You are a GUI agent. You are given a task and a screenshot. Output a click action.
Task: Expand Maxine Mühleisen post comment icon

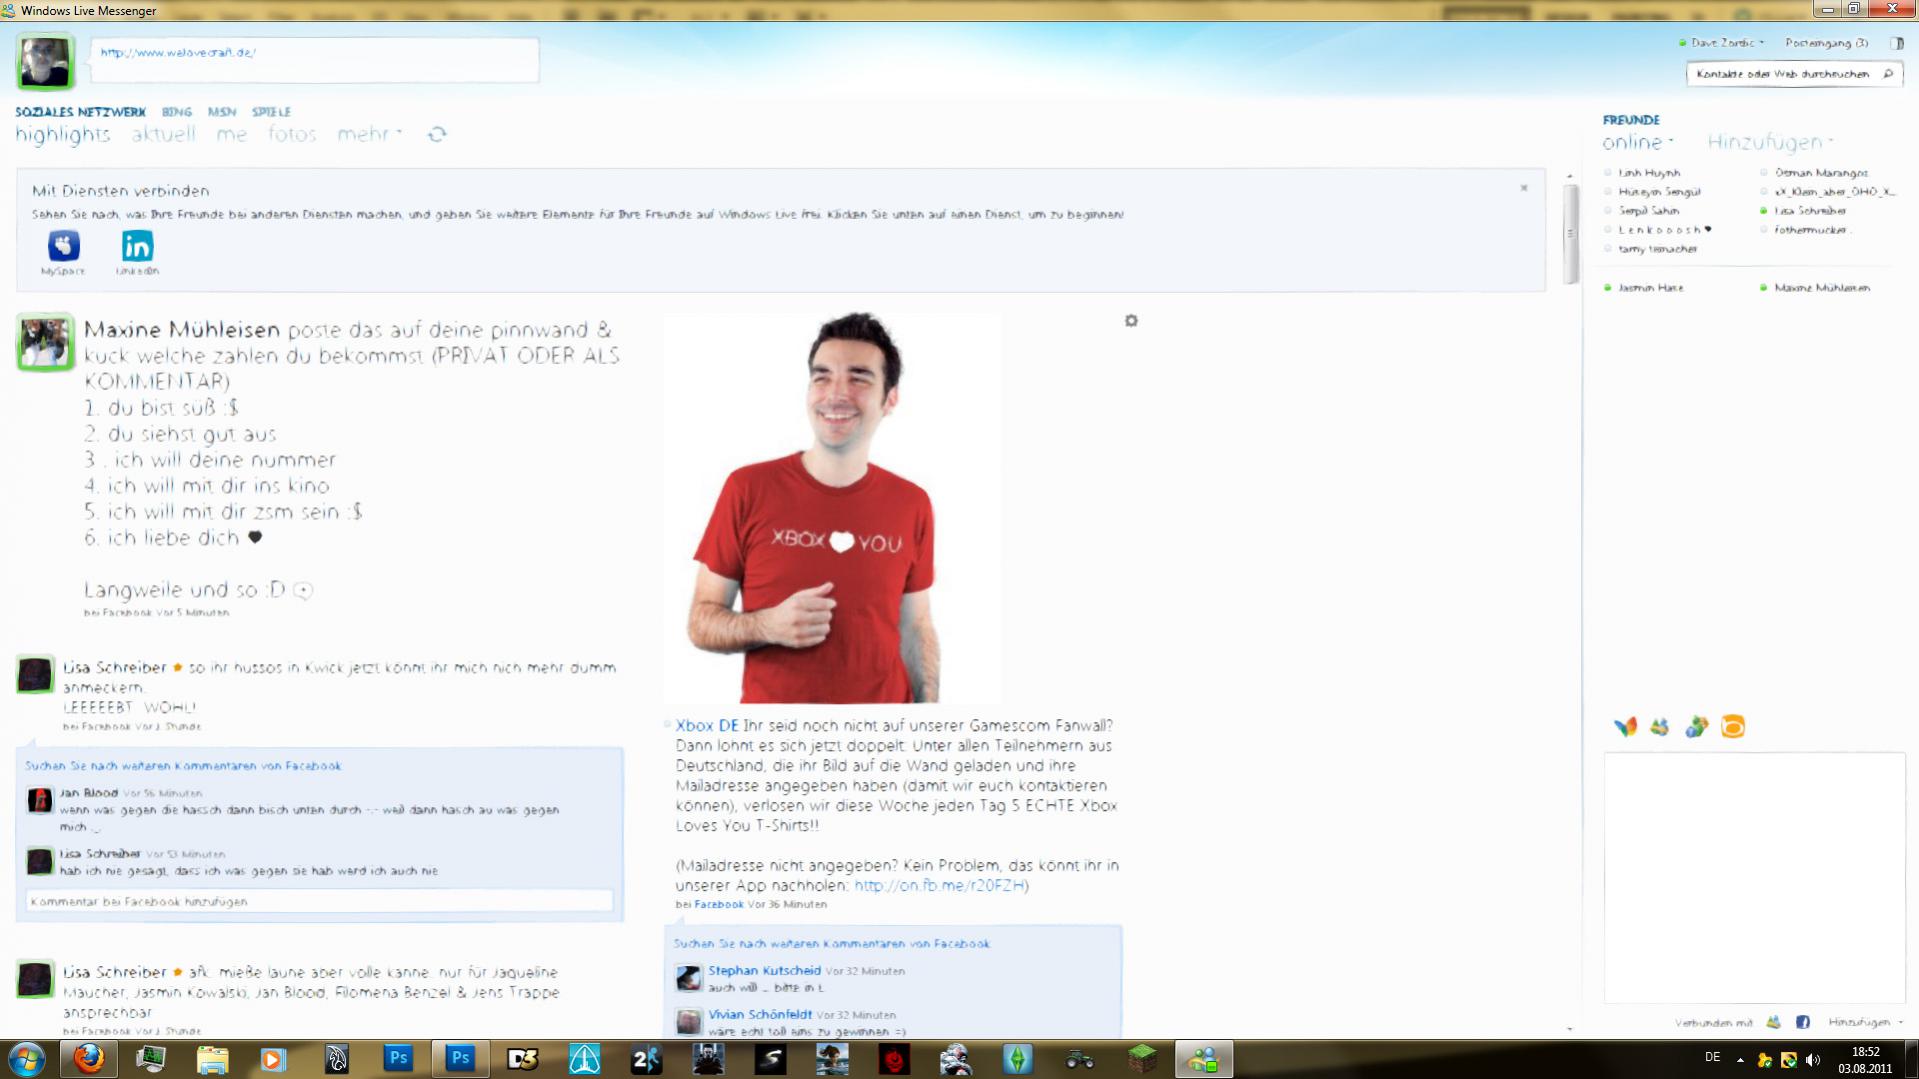303,591
